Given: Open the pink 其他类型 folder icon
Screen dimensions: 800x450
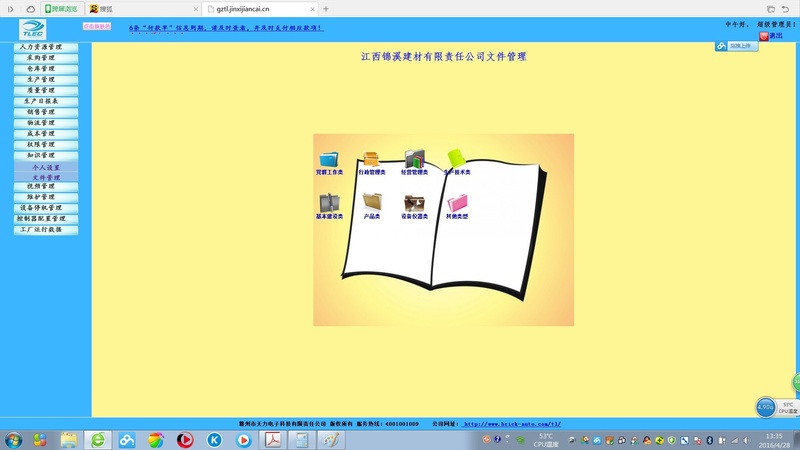Looking at the screenshot, I should click(457, 203).
